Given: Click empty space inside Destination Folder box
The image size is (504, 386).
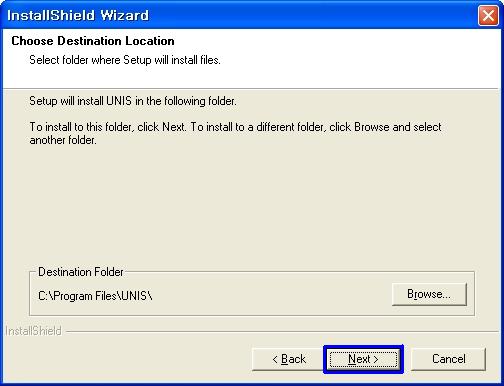Looking at the screenshot, I should pyautogui.click(x=267, y=296).
